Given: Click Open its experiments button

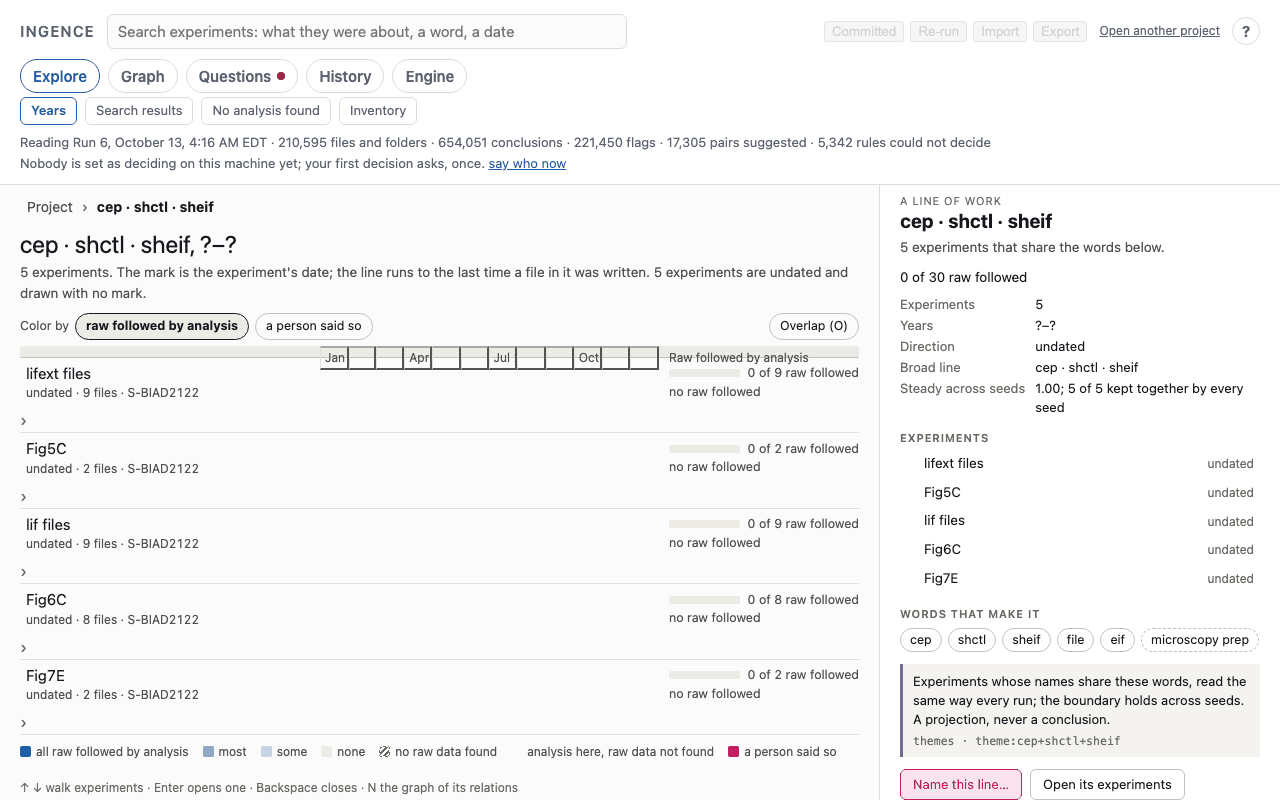Looking at the screenshot, I should coord(1107,785).
